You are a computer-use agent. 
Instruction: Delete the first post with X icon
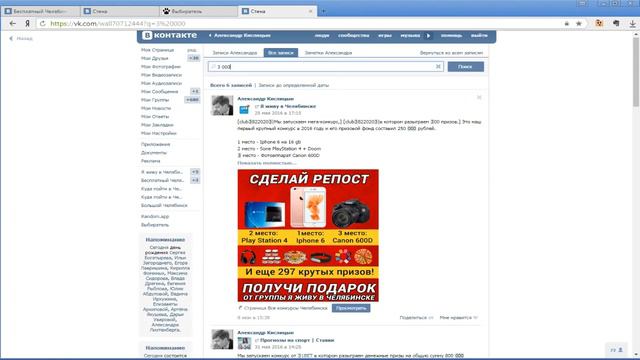click(x=479, y=98)
